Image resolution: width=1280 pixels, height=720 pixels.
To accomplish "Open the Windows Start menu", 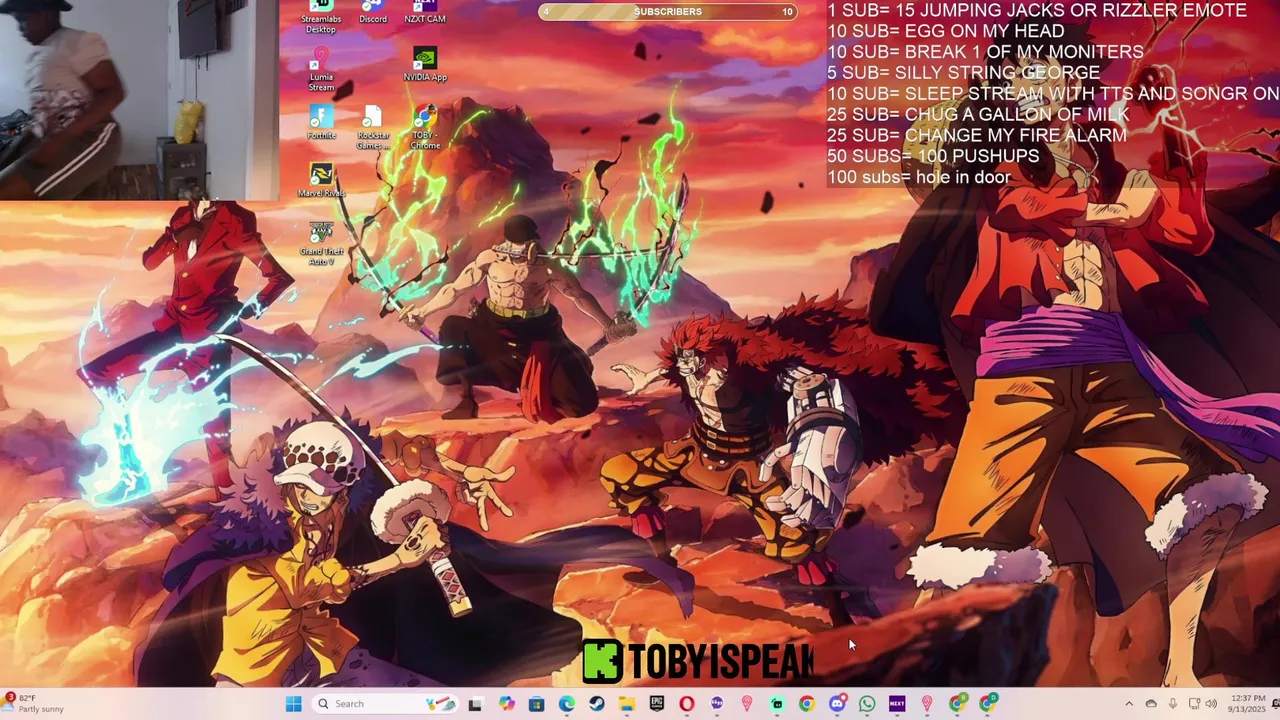I will point(293,704).
